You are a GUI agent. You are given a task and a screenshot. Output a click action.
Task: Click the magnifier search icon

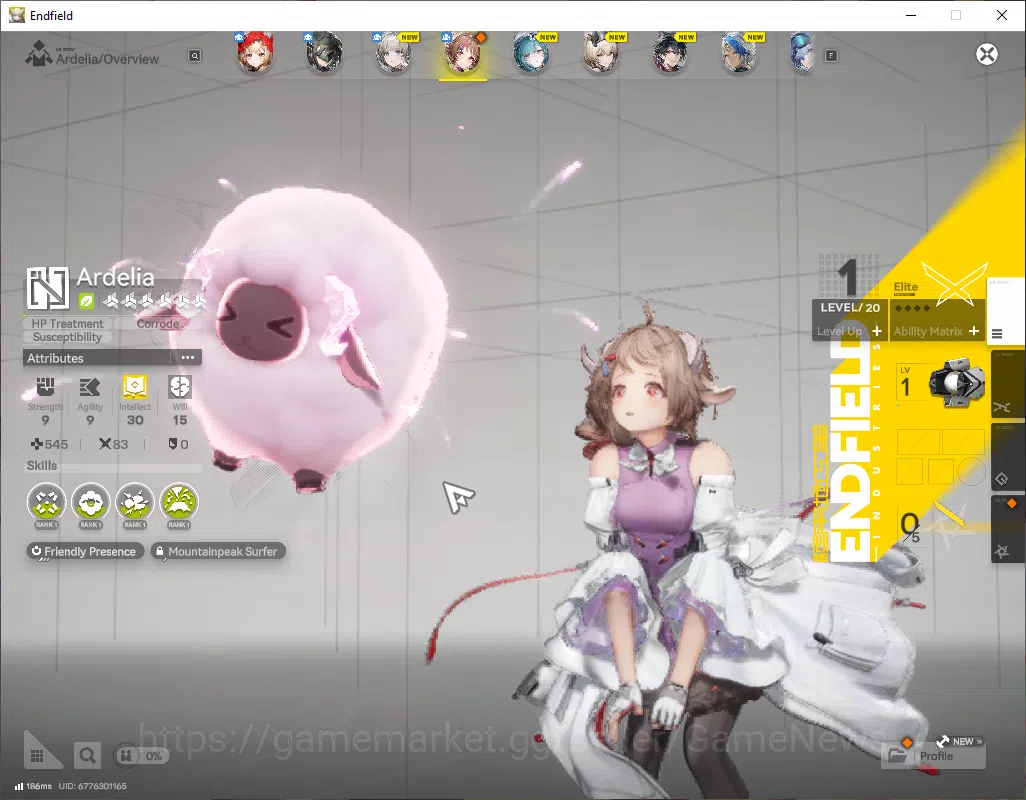coord(87,756)
